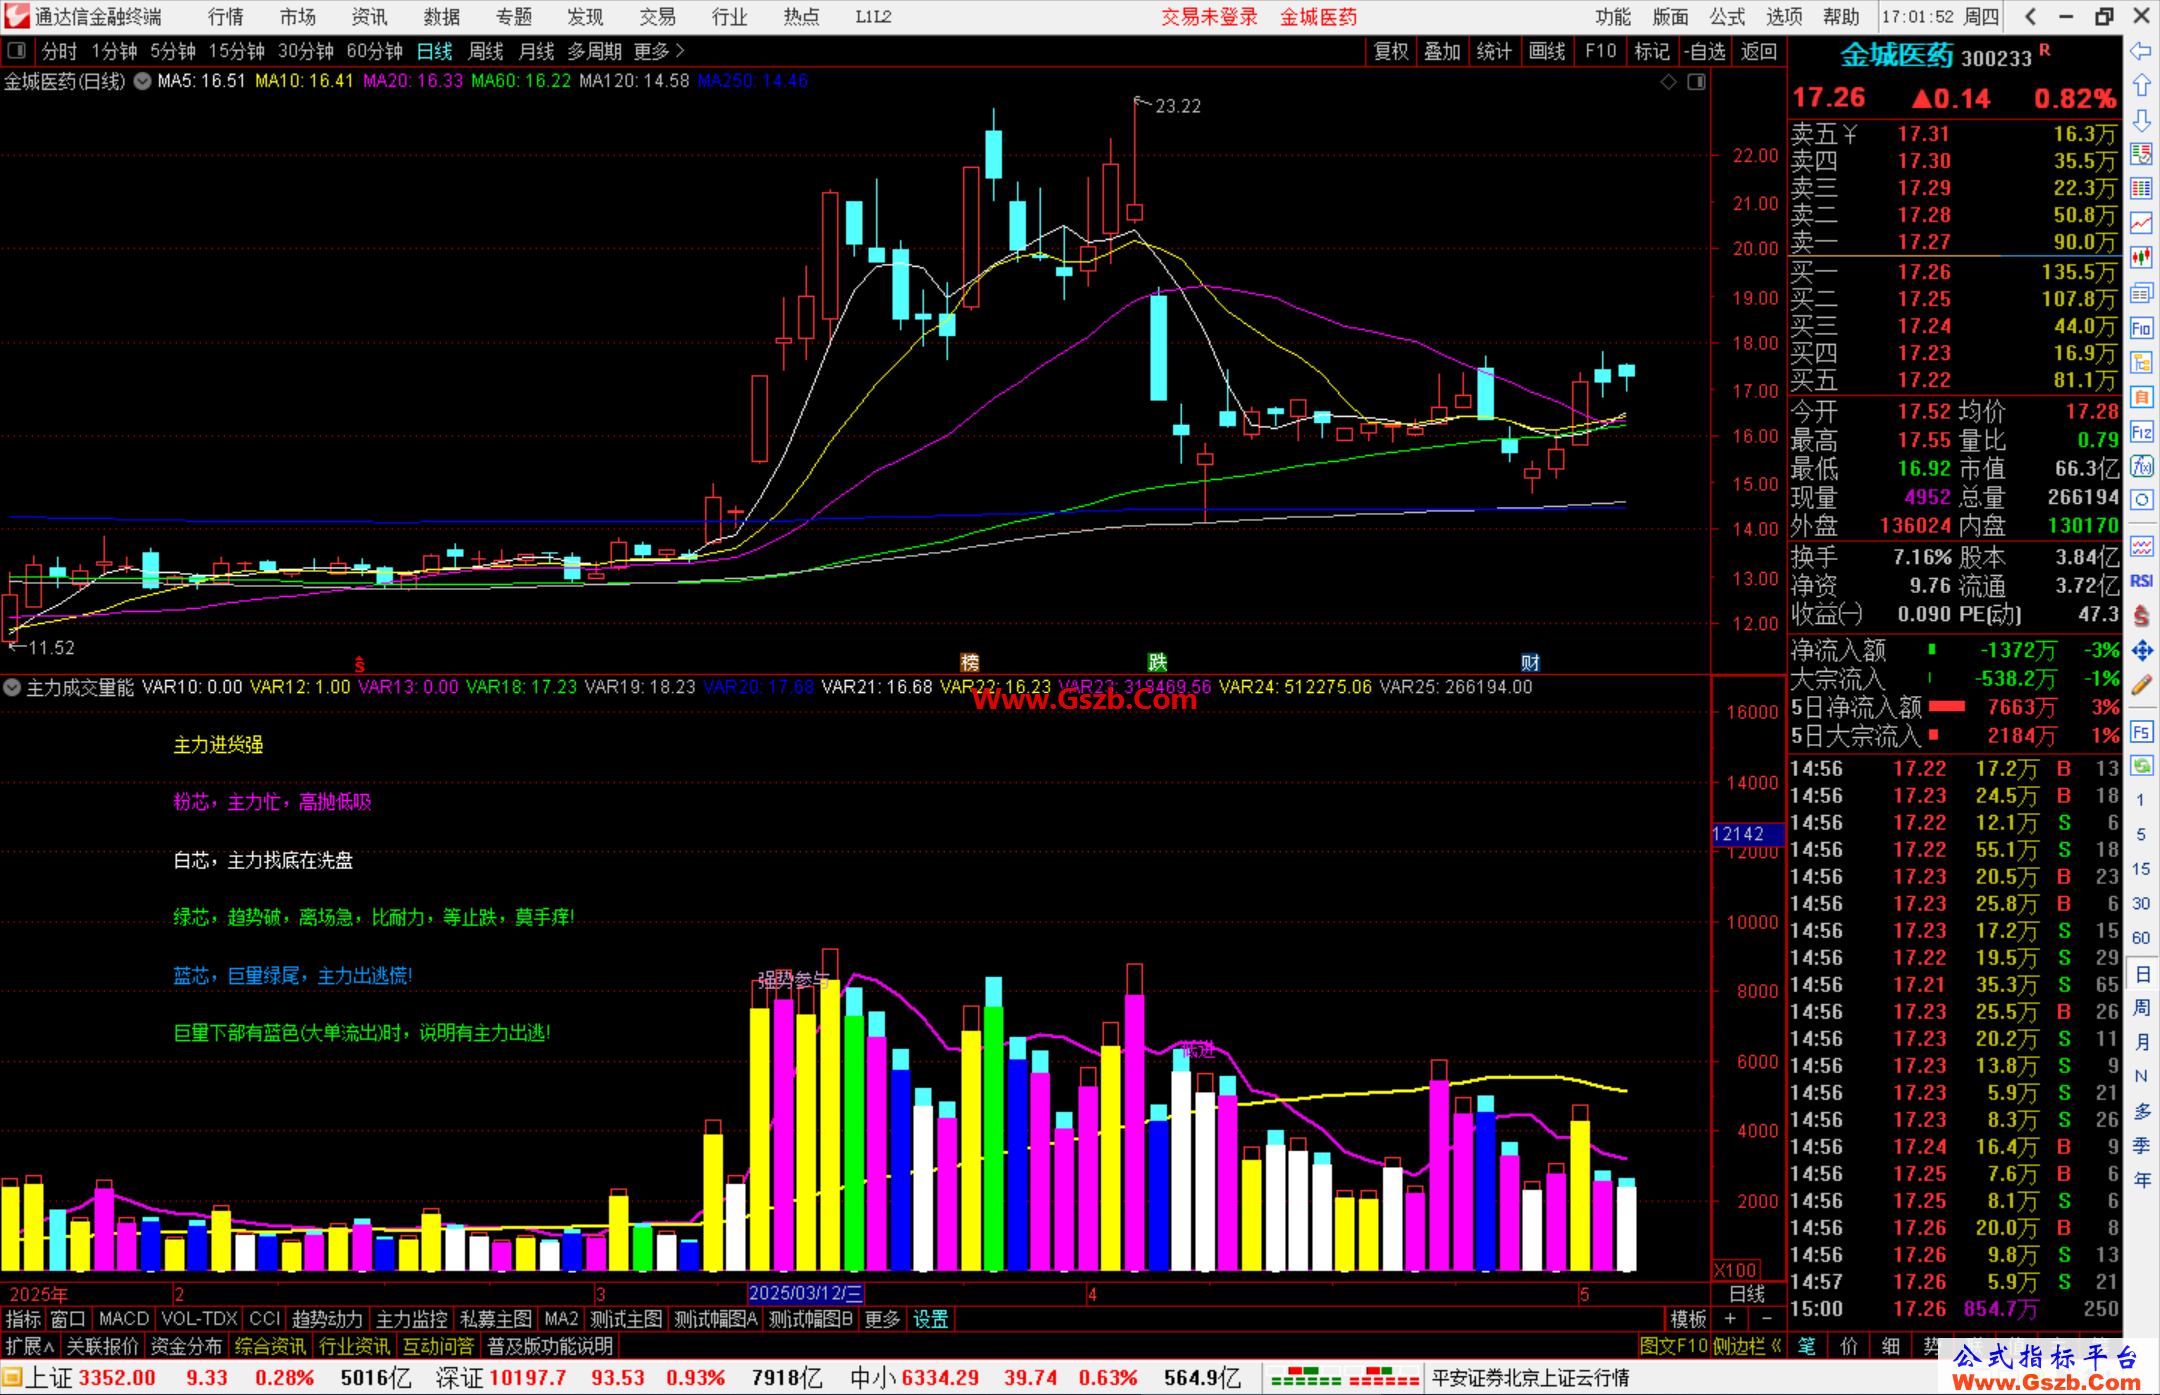The height and width of the screenshot is (1395, 2160).
Task: Expand the 扩展 panel at bottom
Action: tap(30, 1346)
